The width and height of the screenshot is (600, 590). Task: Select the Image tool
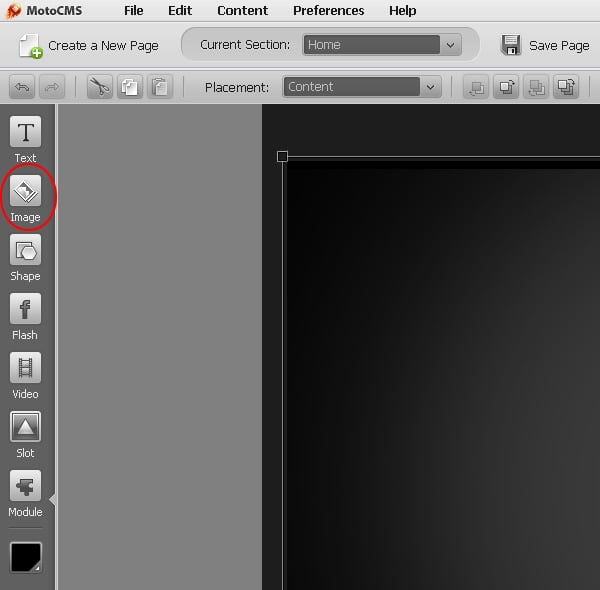(x=25, y=191)
